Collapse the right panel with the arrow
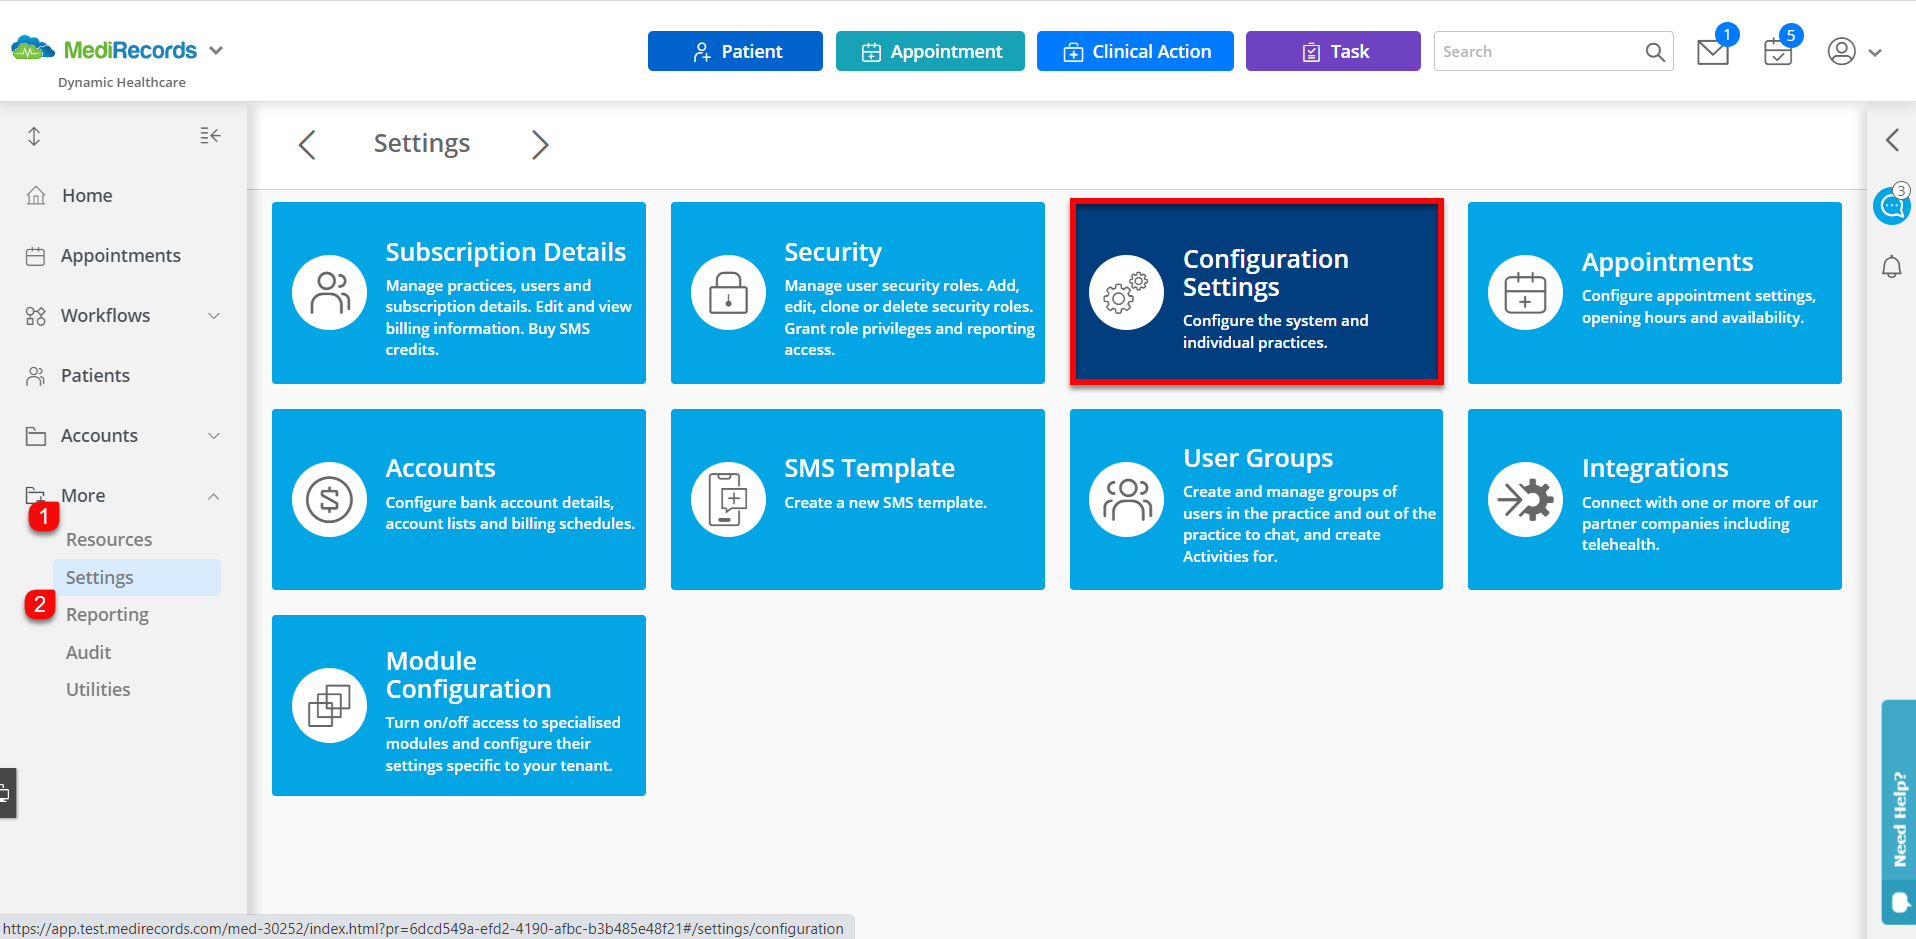The height and width of the screenshot is (939, 1916). tap(1892, 140)
